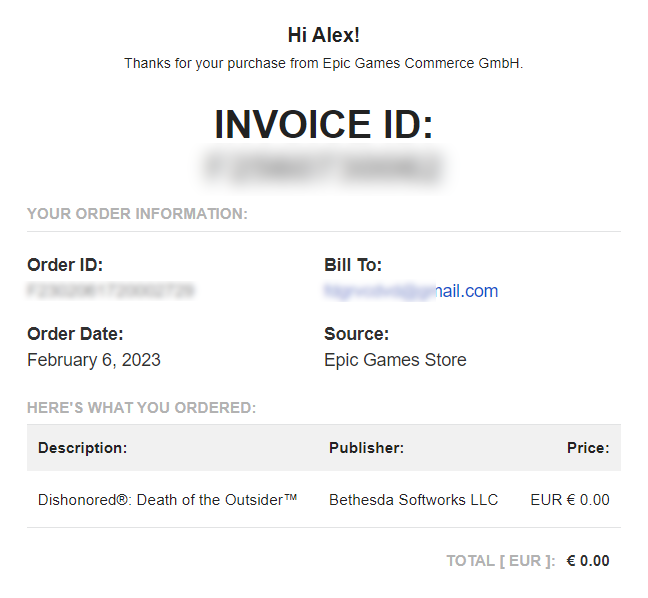
Task: Click the 'Epic Games Store' source text
Action: [395, 360]
